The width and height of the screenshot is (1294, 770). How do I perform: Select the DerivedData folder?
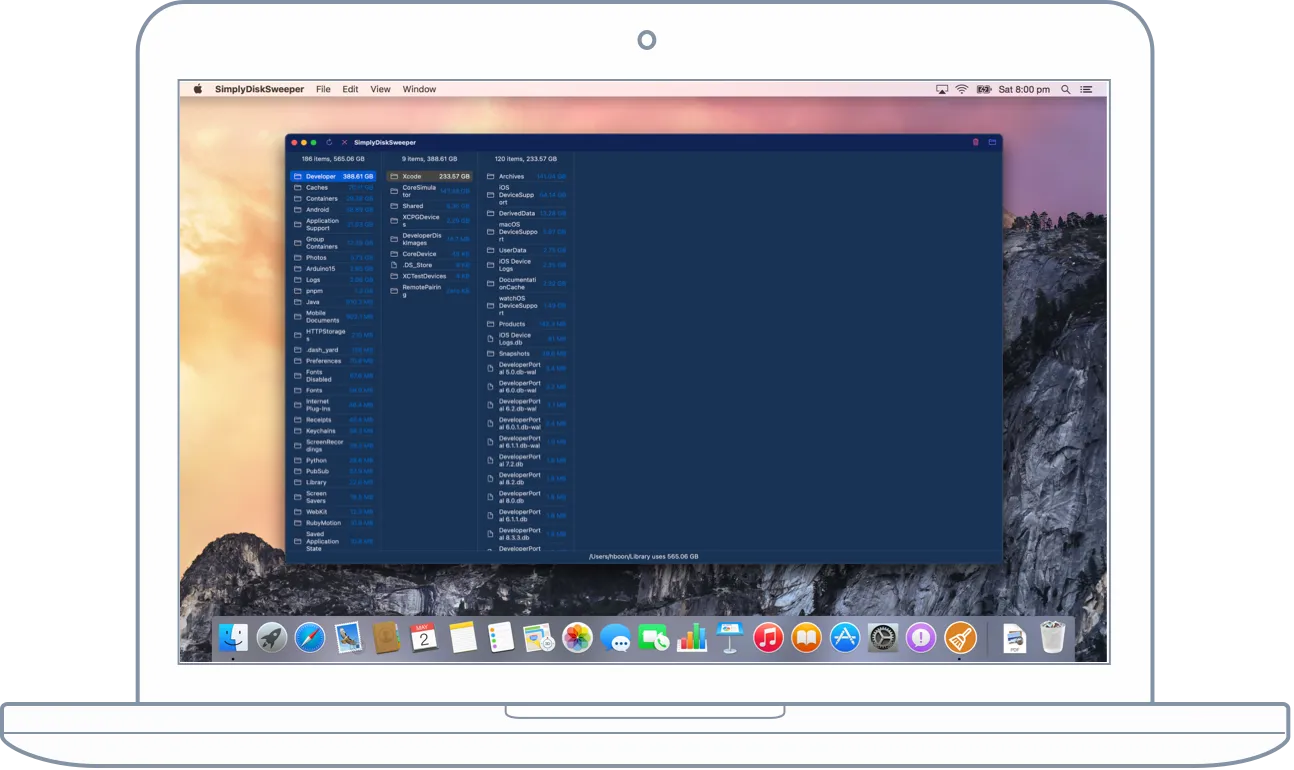527,213
